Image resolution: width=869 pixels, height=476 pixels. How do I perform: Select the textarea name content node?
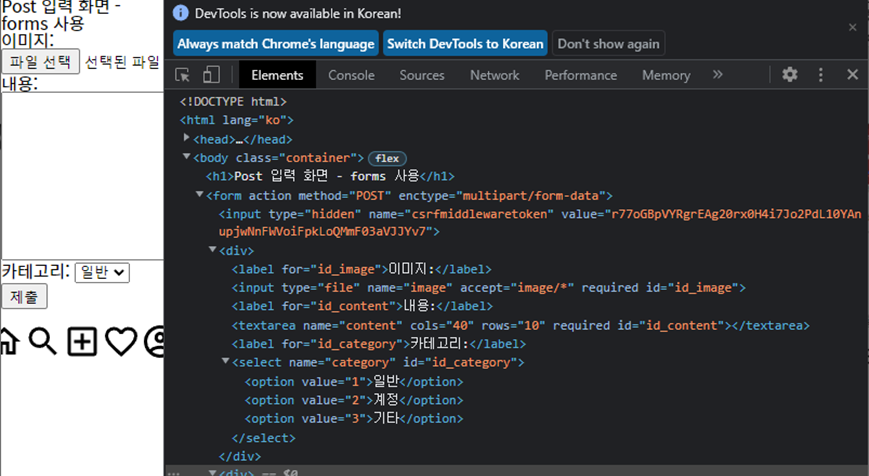[x=520, y=325]
